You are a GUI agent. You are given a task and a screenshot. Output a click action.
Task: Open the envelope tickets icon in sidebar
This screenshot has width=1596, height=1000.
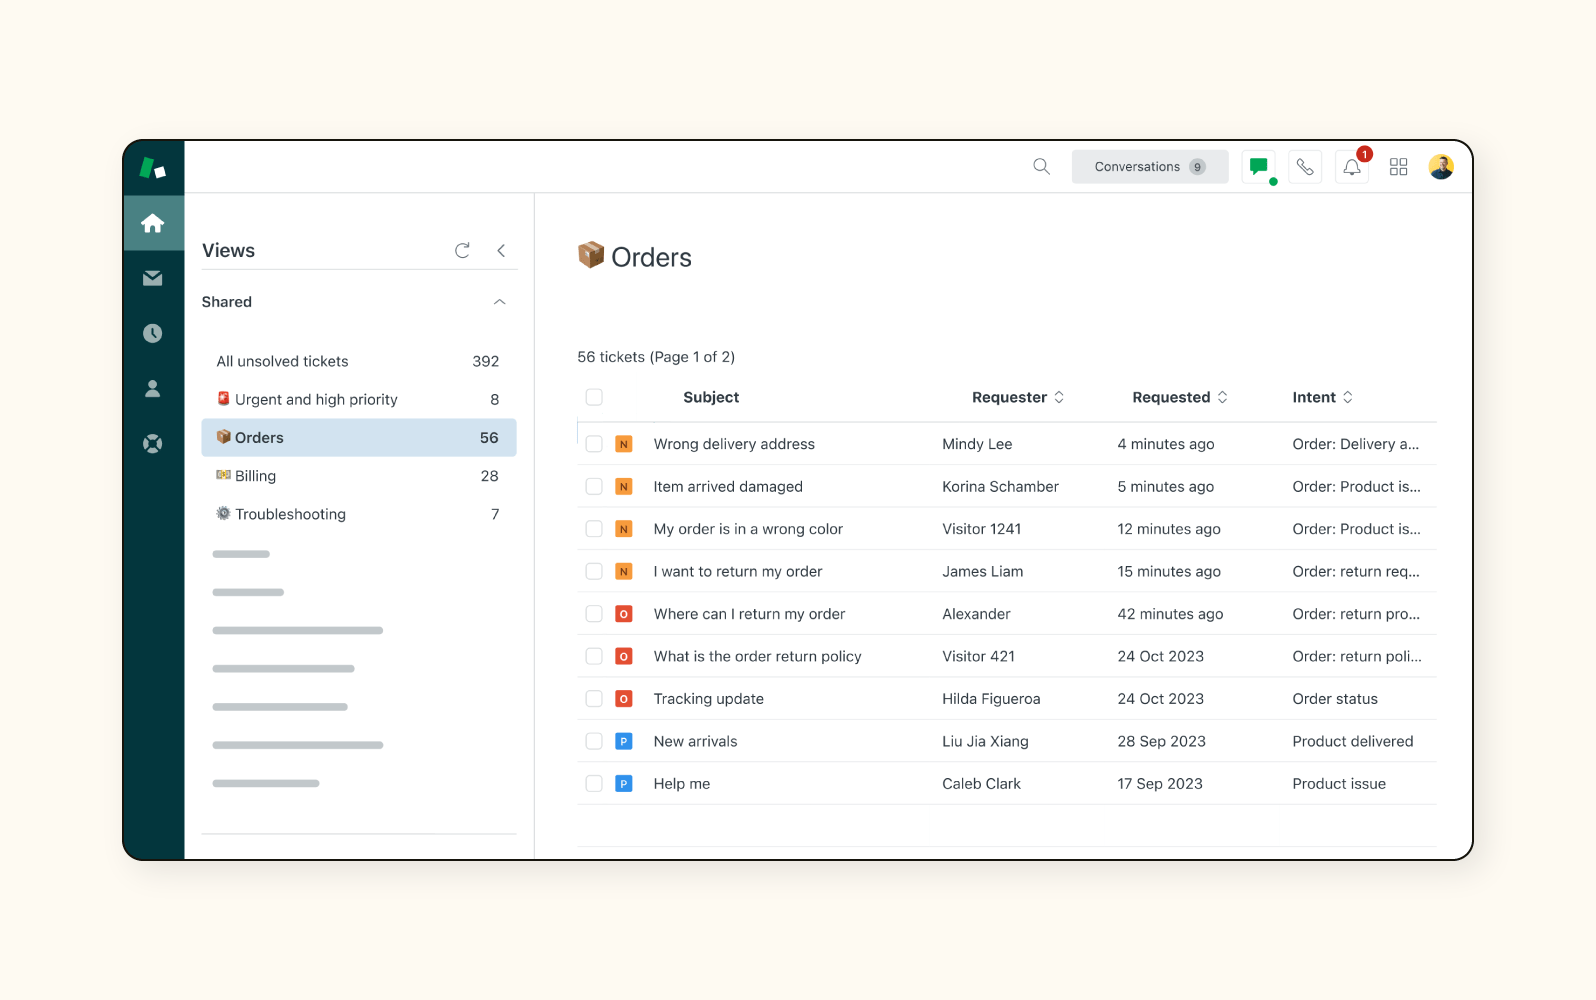coord(153,278)
